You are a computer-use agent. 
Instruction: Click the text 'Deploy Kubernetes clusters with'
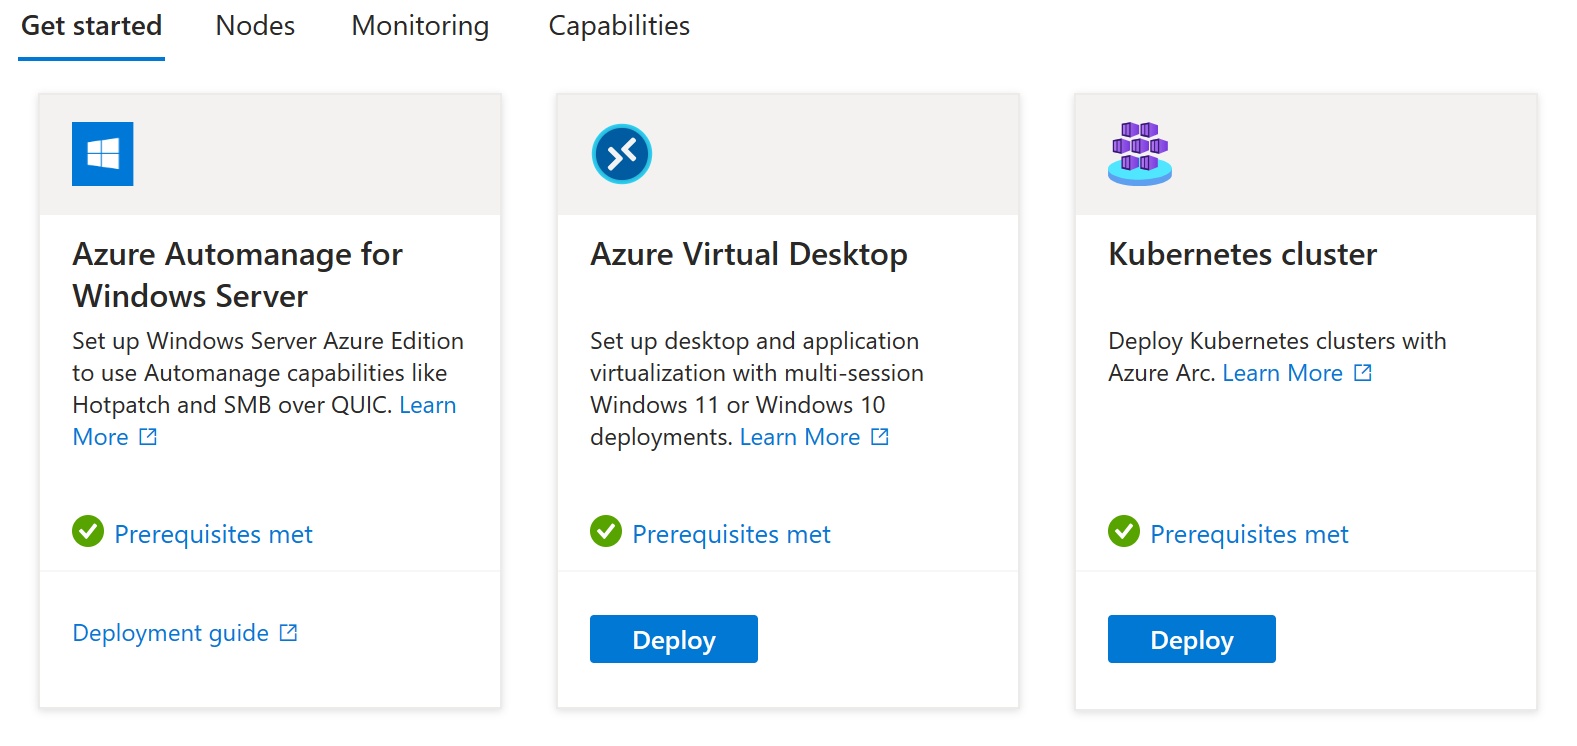pos(1277,341)
